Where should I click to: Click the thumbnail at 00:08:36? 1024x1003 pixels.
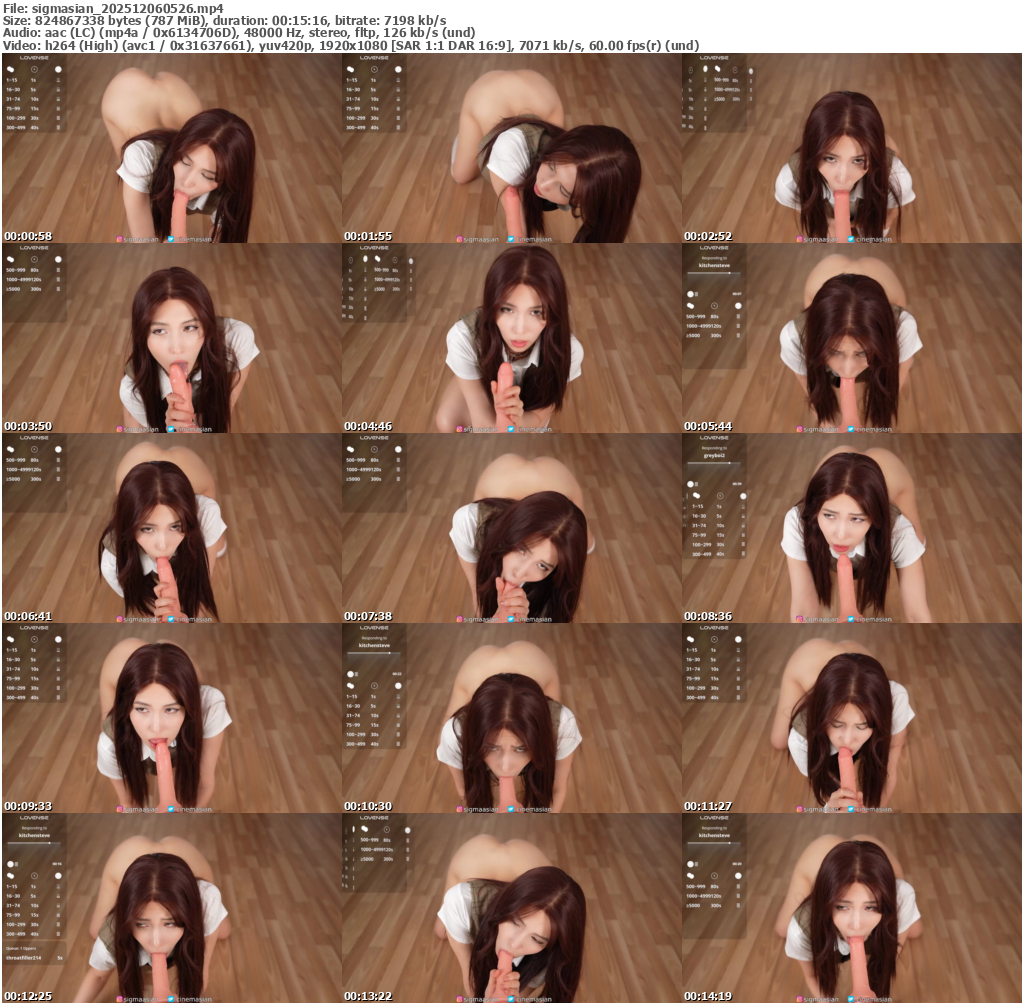point(851,528)
